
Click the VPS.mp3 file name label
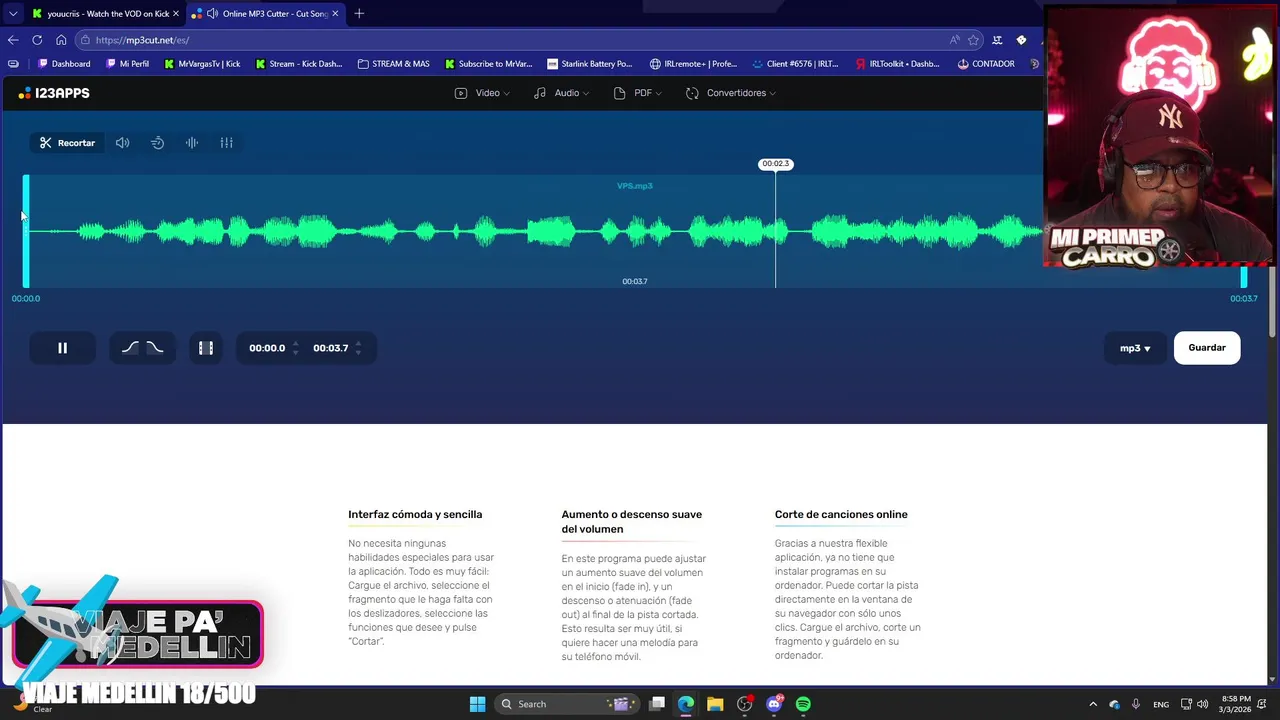635,186
